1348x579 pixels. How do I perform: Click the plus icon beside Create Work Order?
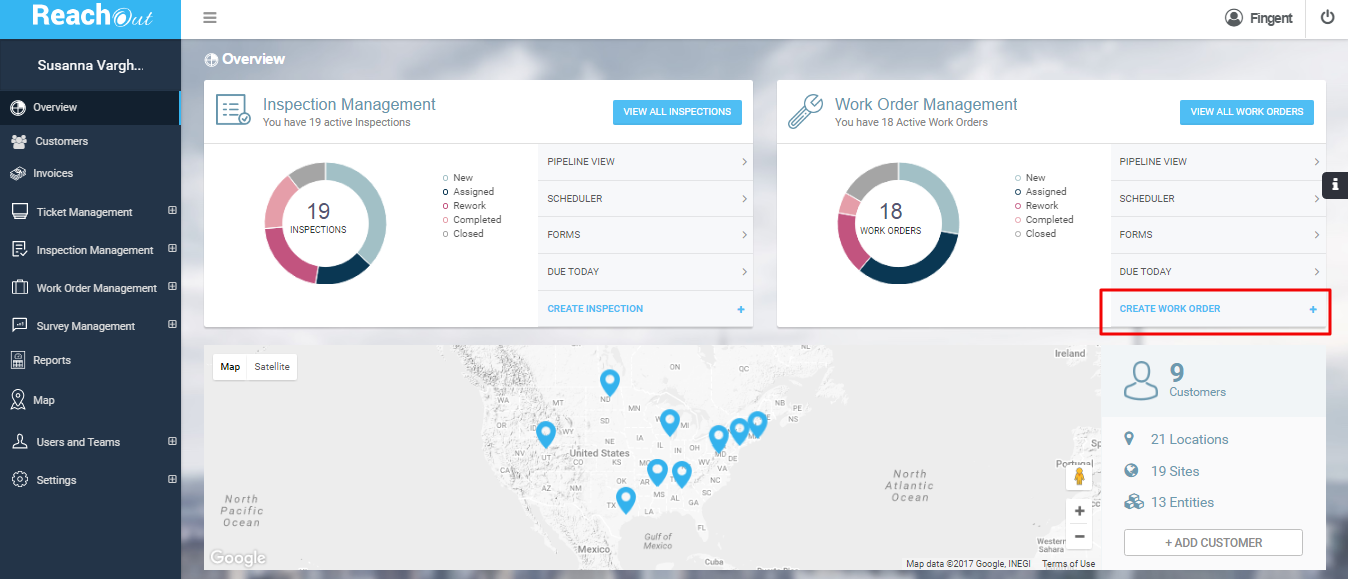[x=1313, y=309]
